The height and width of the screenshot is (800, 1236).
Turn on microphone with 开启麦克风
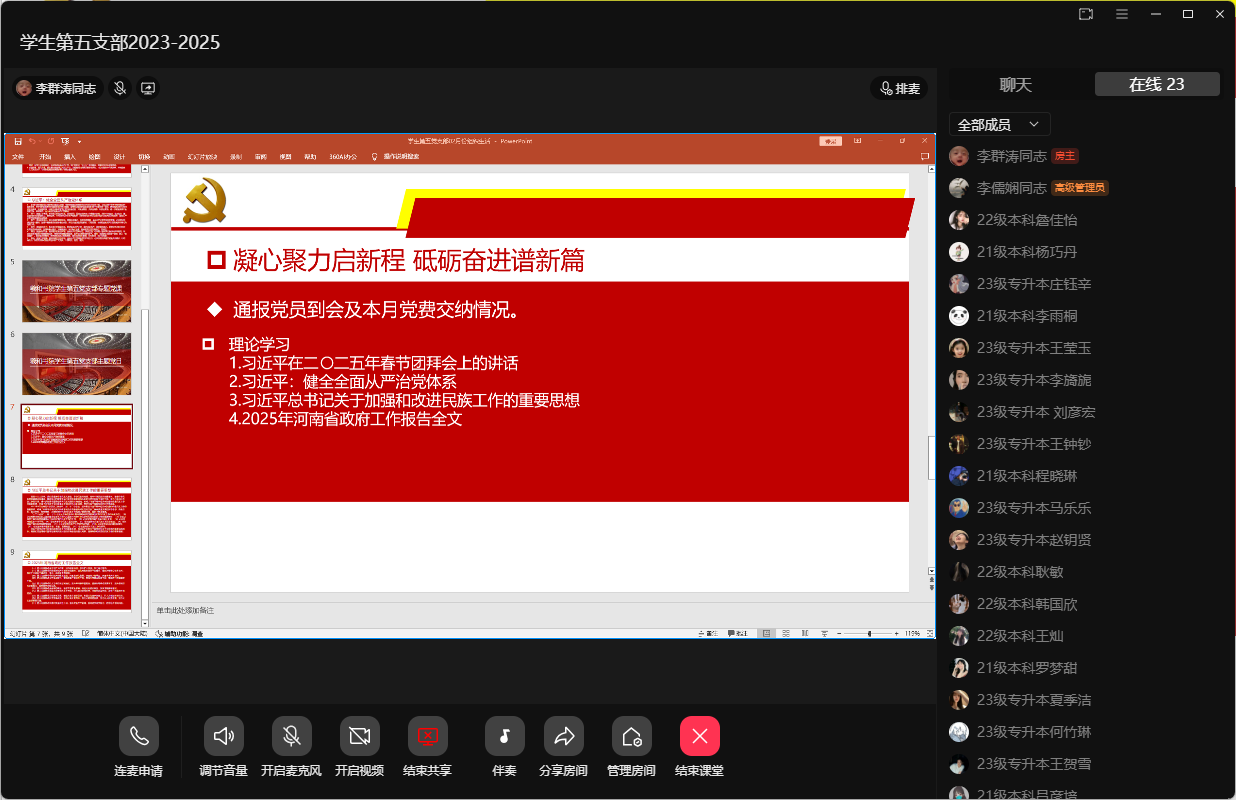pyautogui.click(x=291, y=737)
